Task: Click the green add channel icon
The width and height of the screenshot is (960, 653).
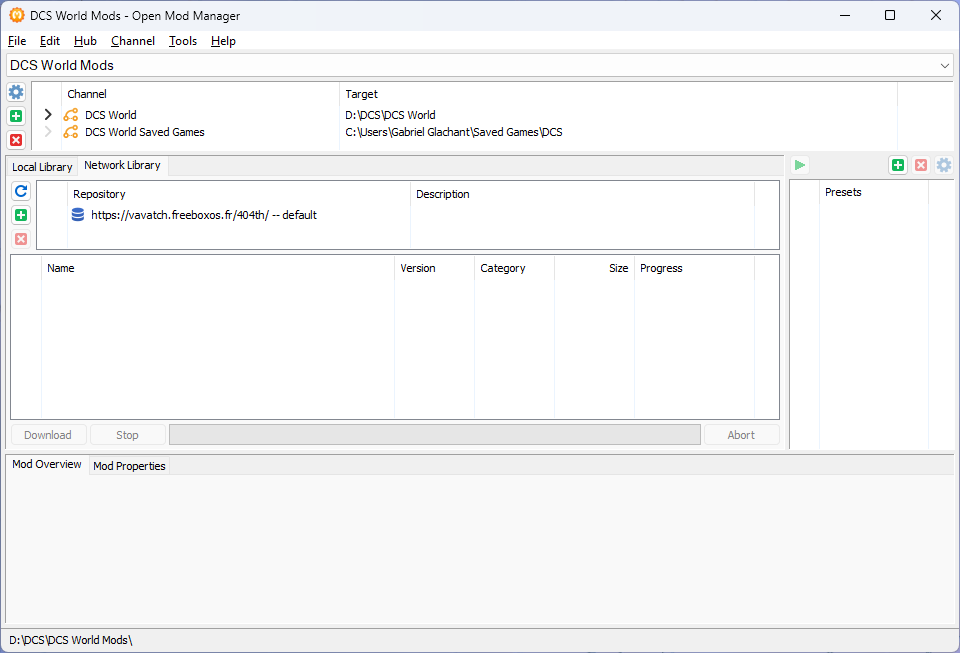Action: (x=16, y=116)
